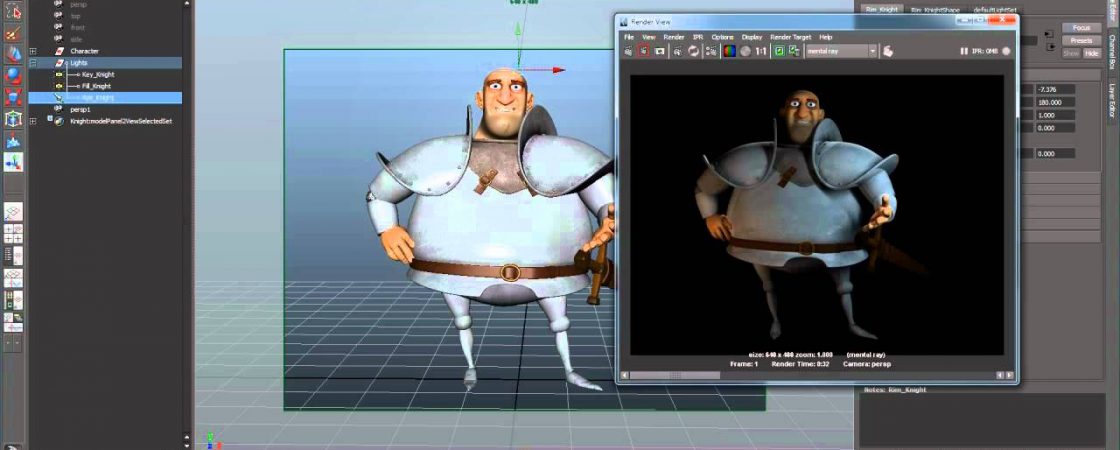Start IPR render from the toolbar icon
This screenshot has height=450, width=1120.
[677, 51]
